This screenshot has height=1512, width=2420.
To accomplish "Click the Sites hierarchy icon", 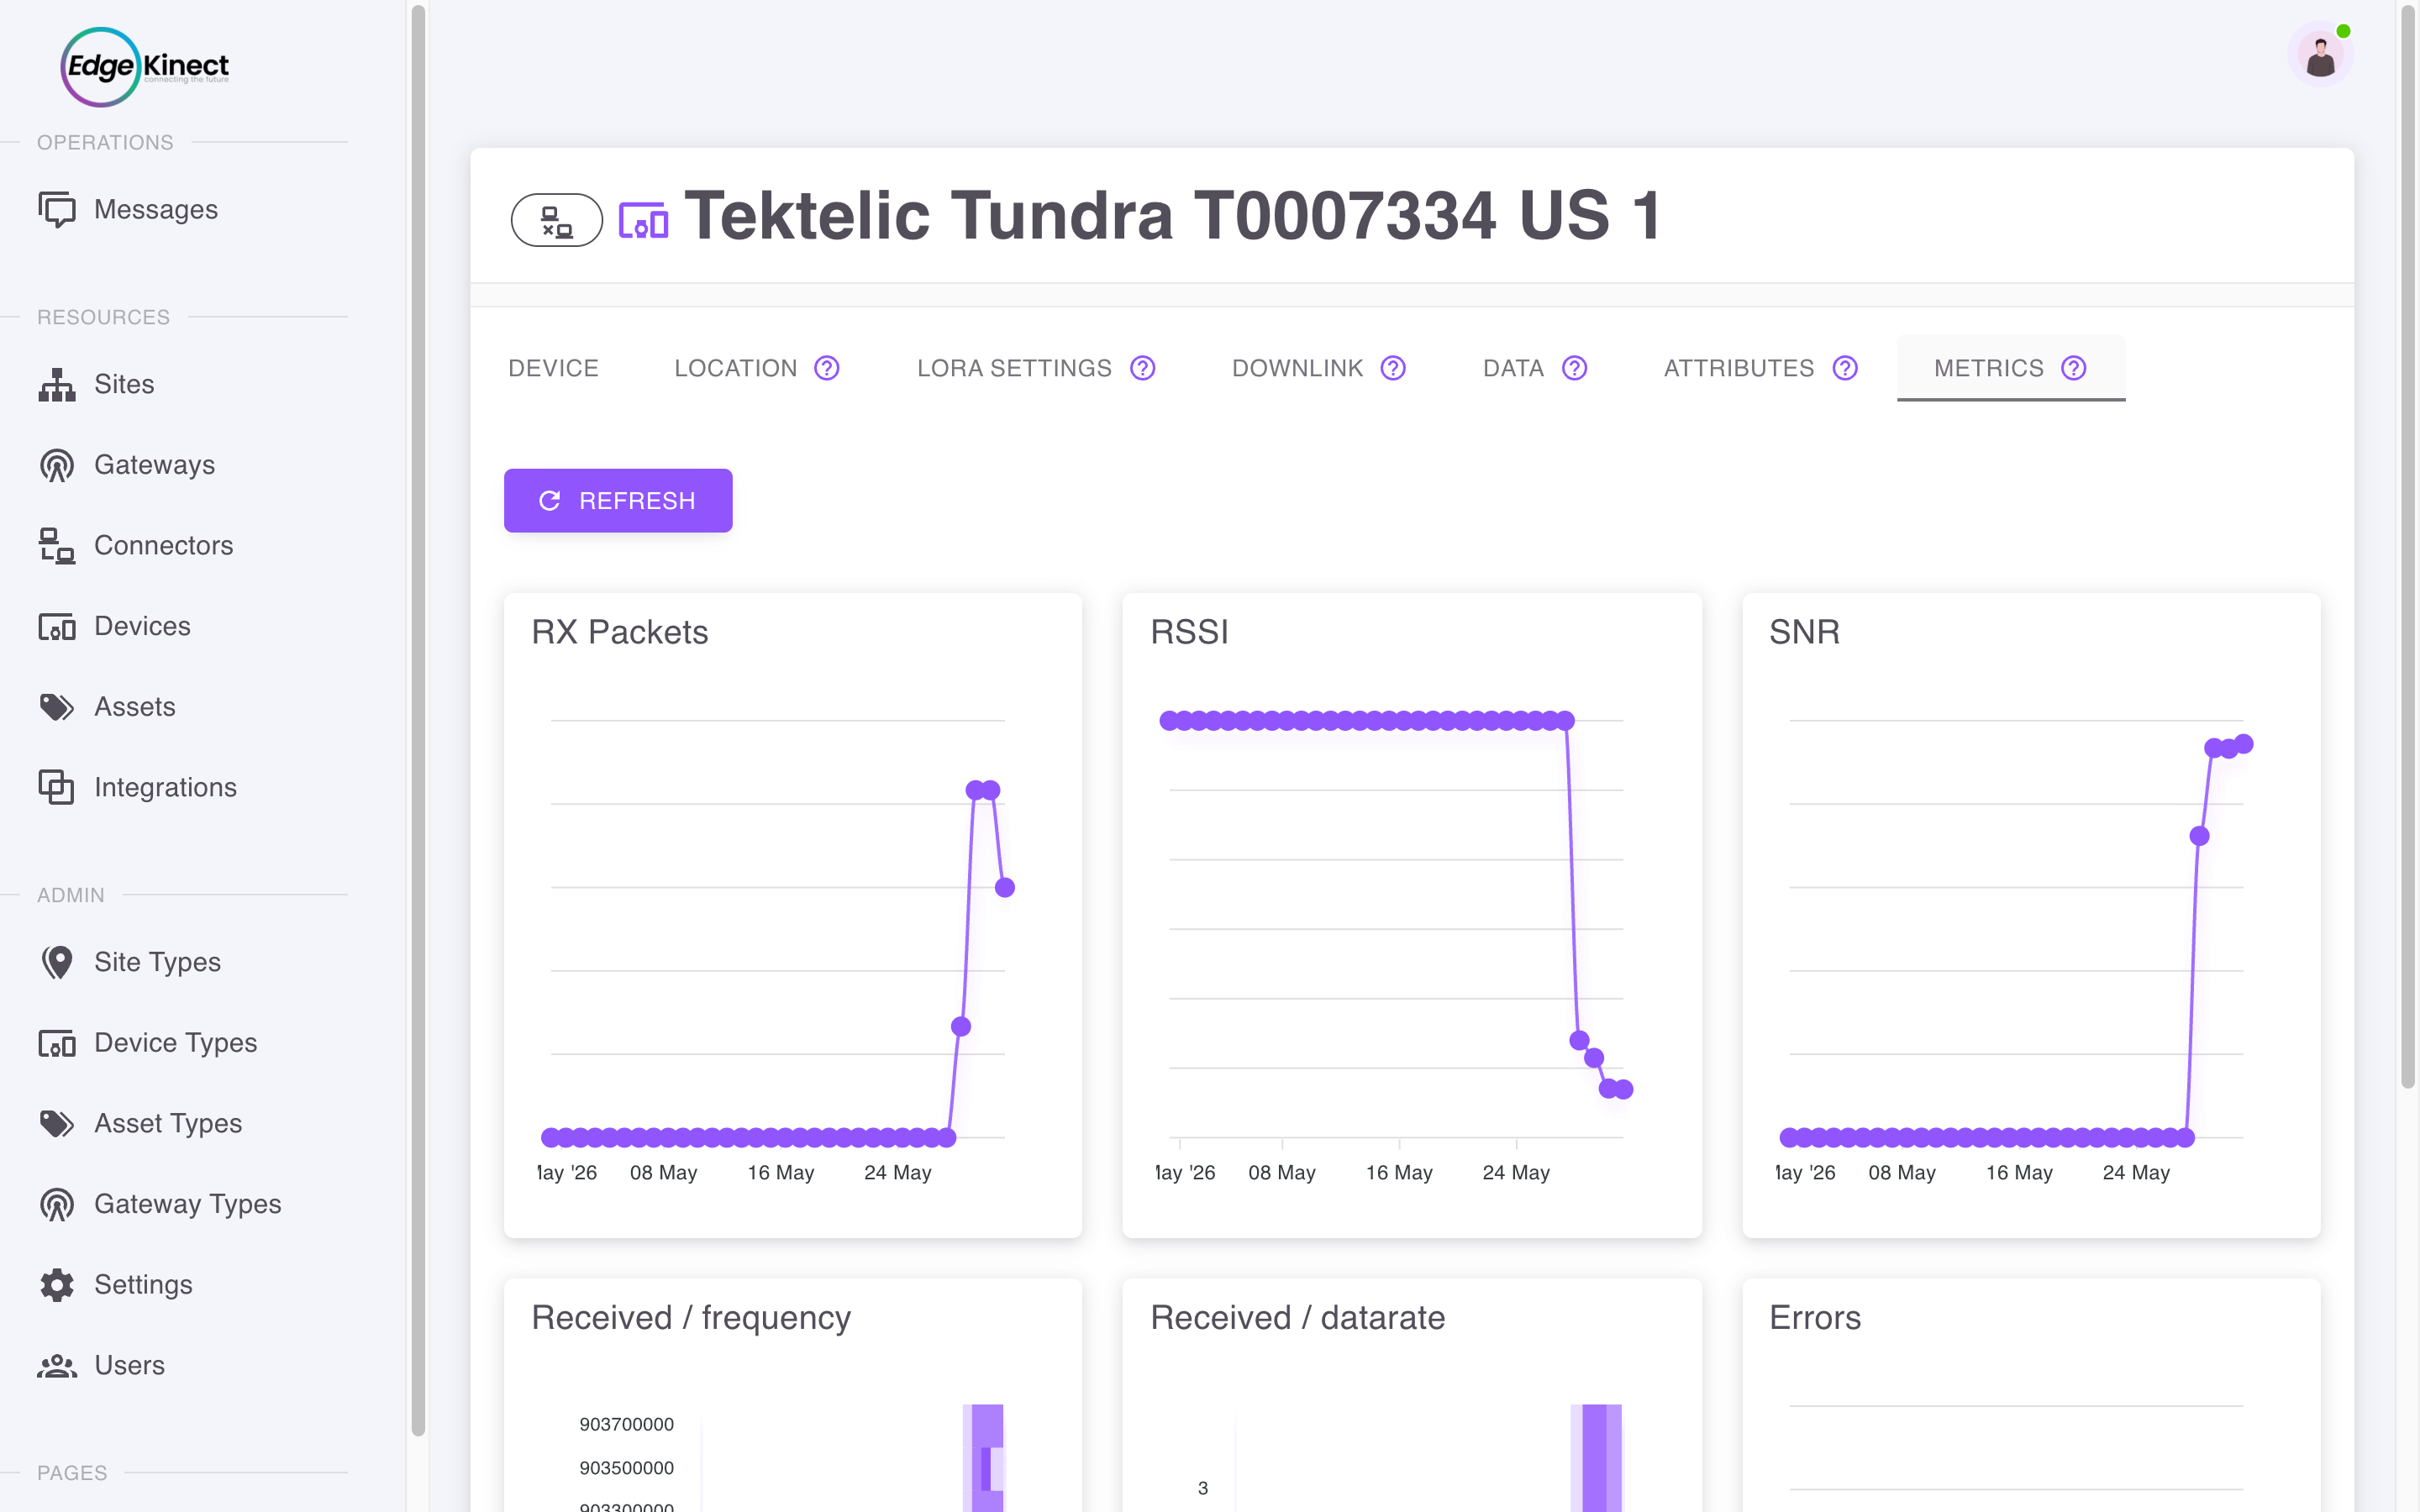I will 57,384.
